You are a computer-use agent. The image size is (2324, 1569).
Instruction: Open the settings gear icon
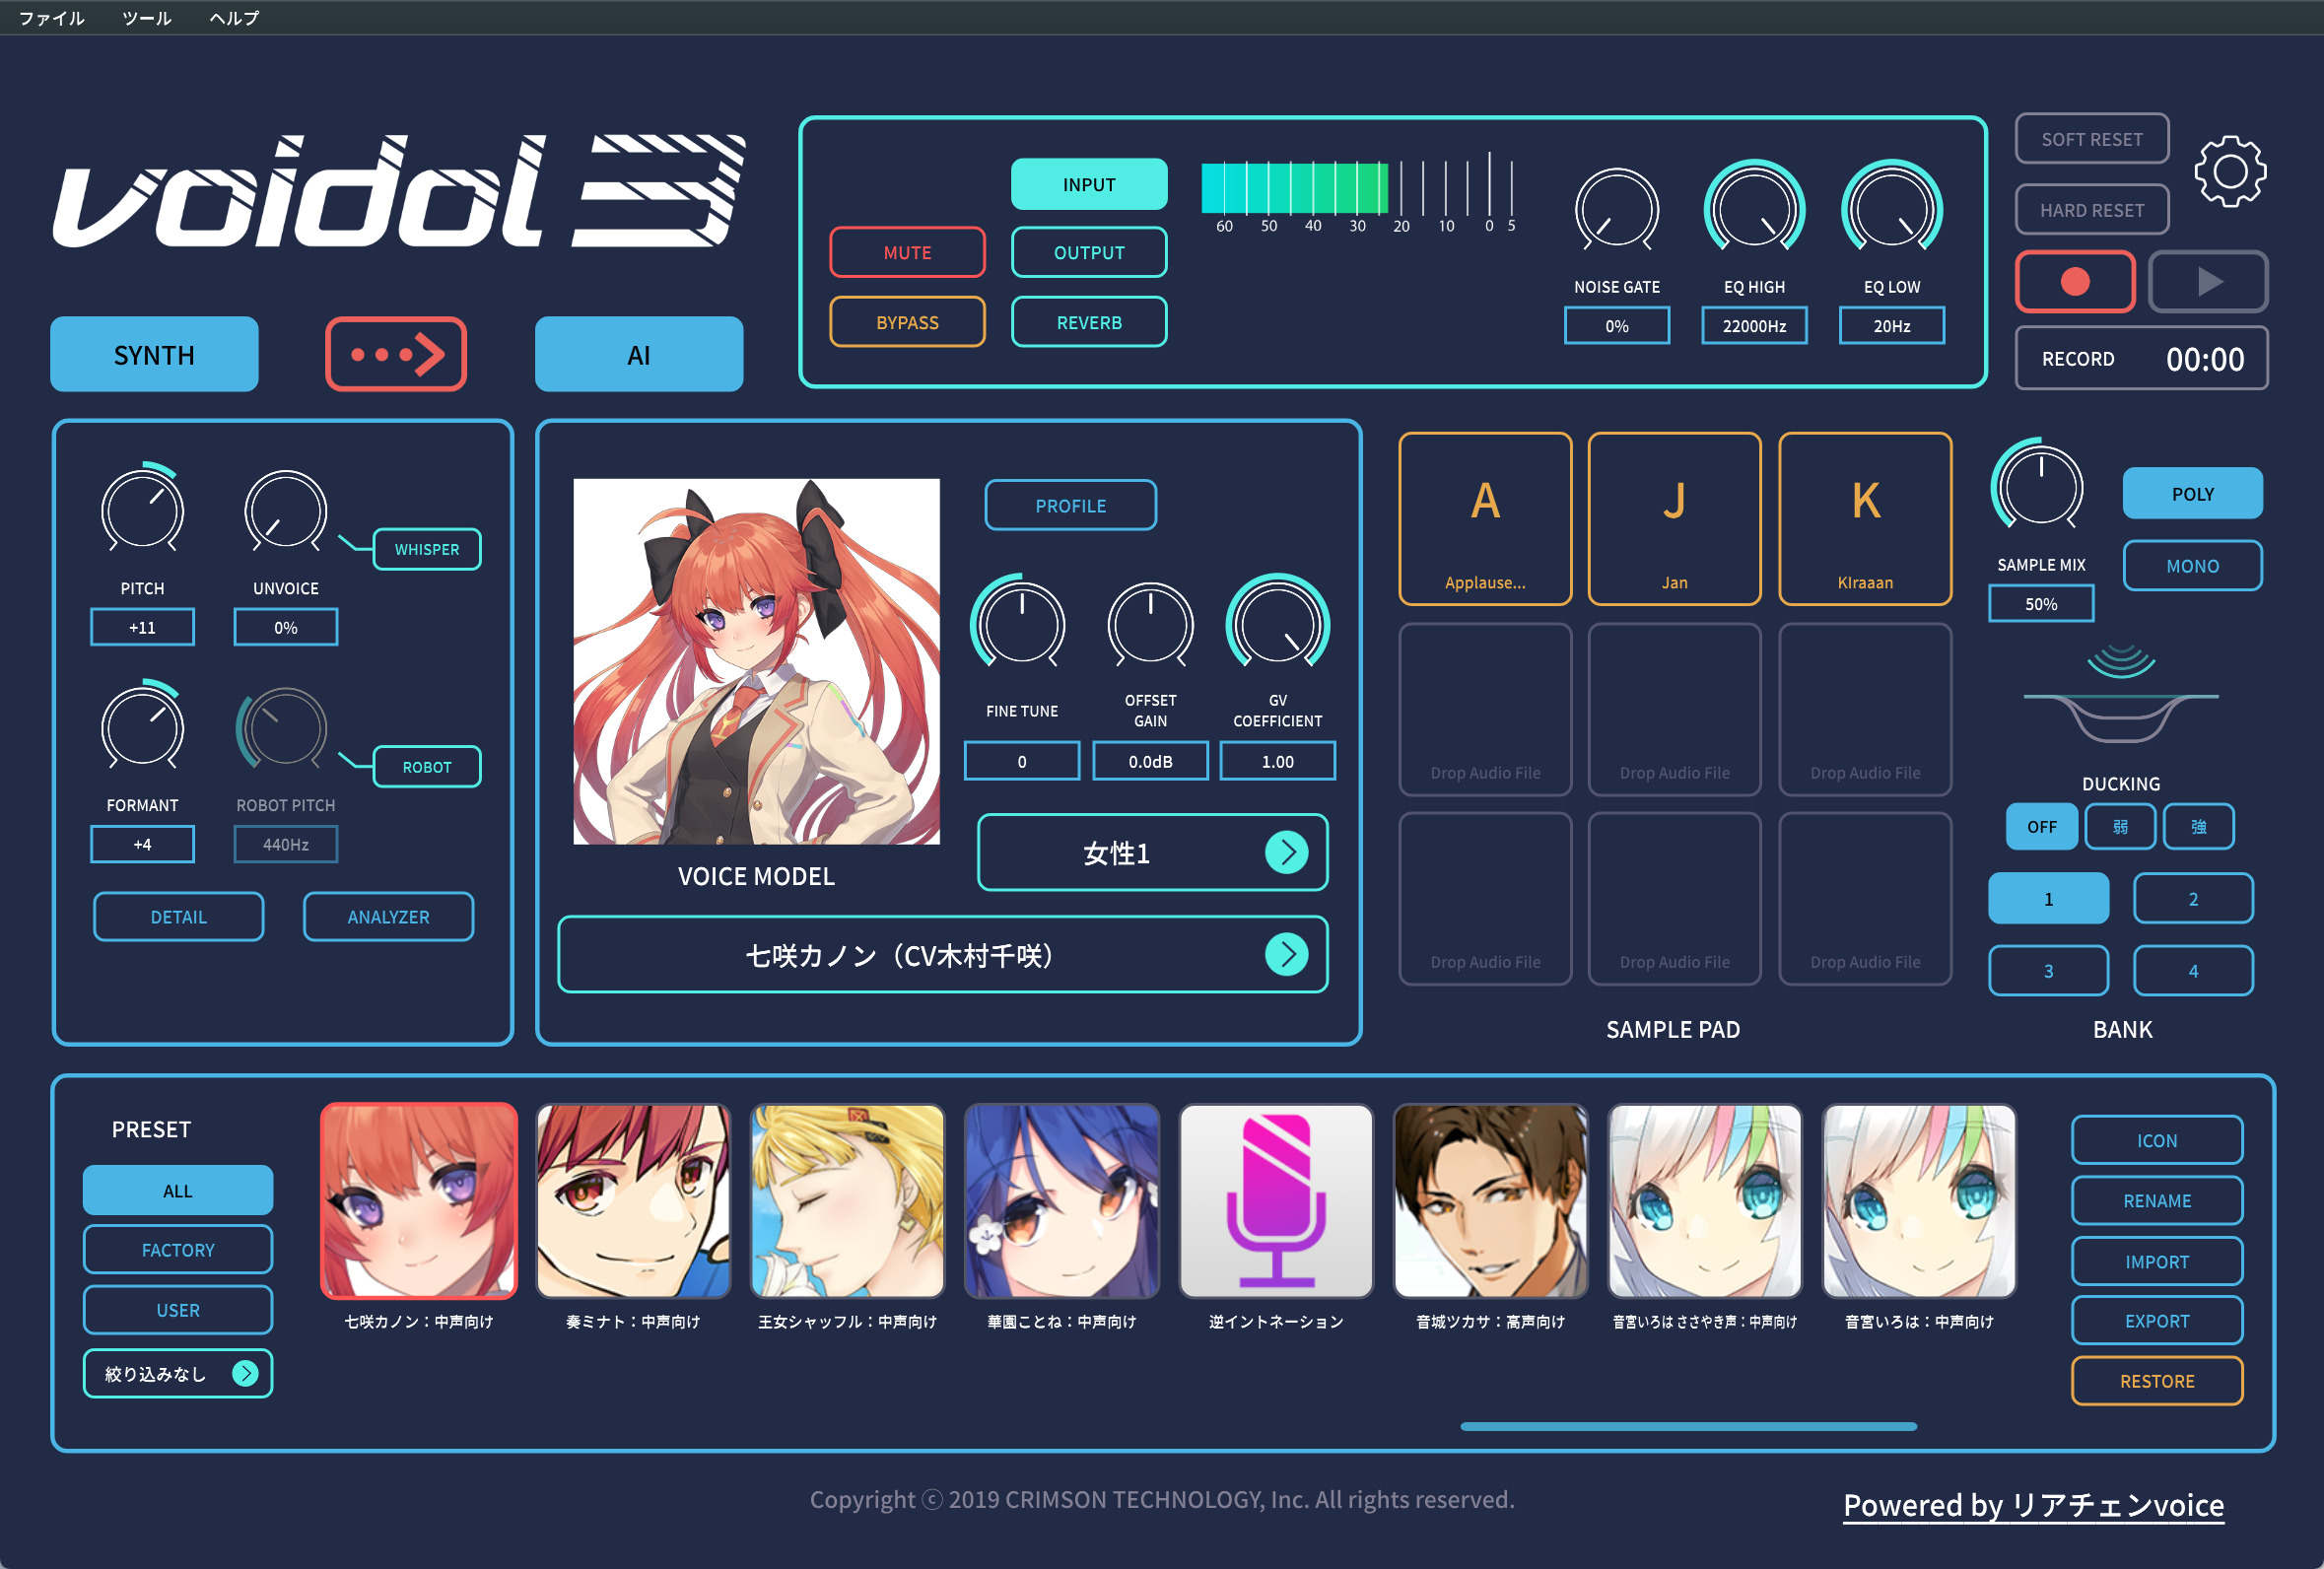(x=2230, y=172)
